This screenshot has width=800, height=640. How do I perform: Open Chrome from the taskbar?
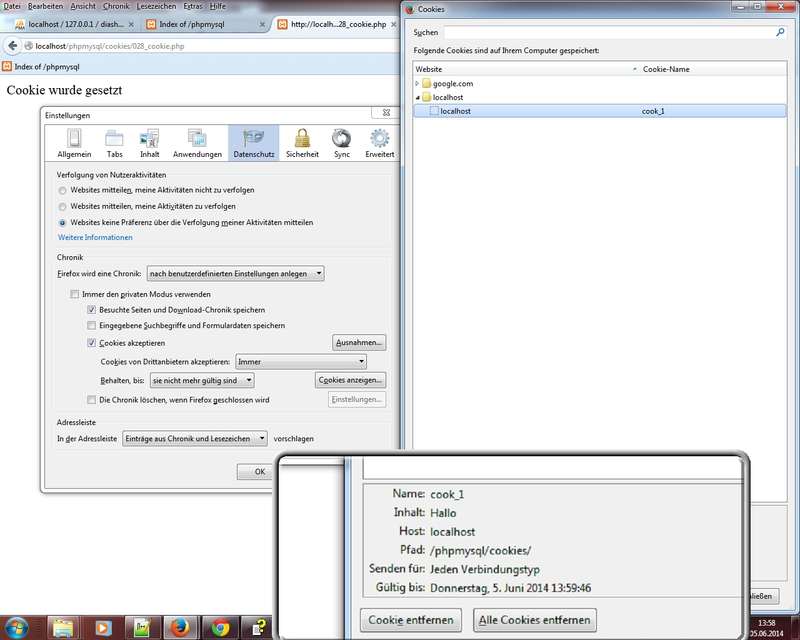(x=220, y=627)
